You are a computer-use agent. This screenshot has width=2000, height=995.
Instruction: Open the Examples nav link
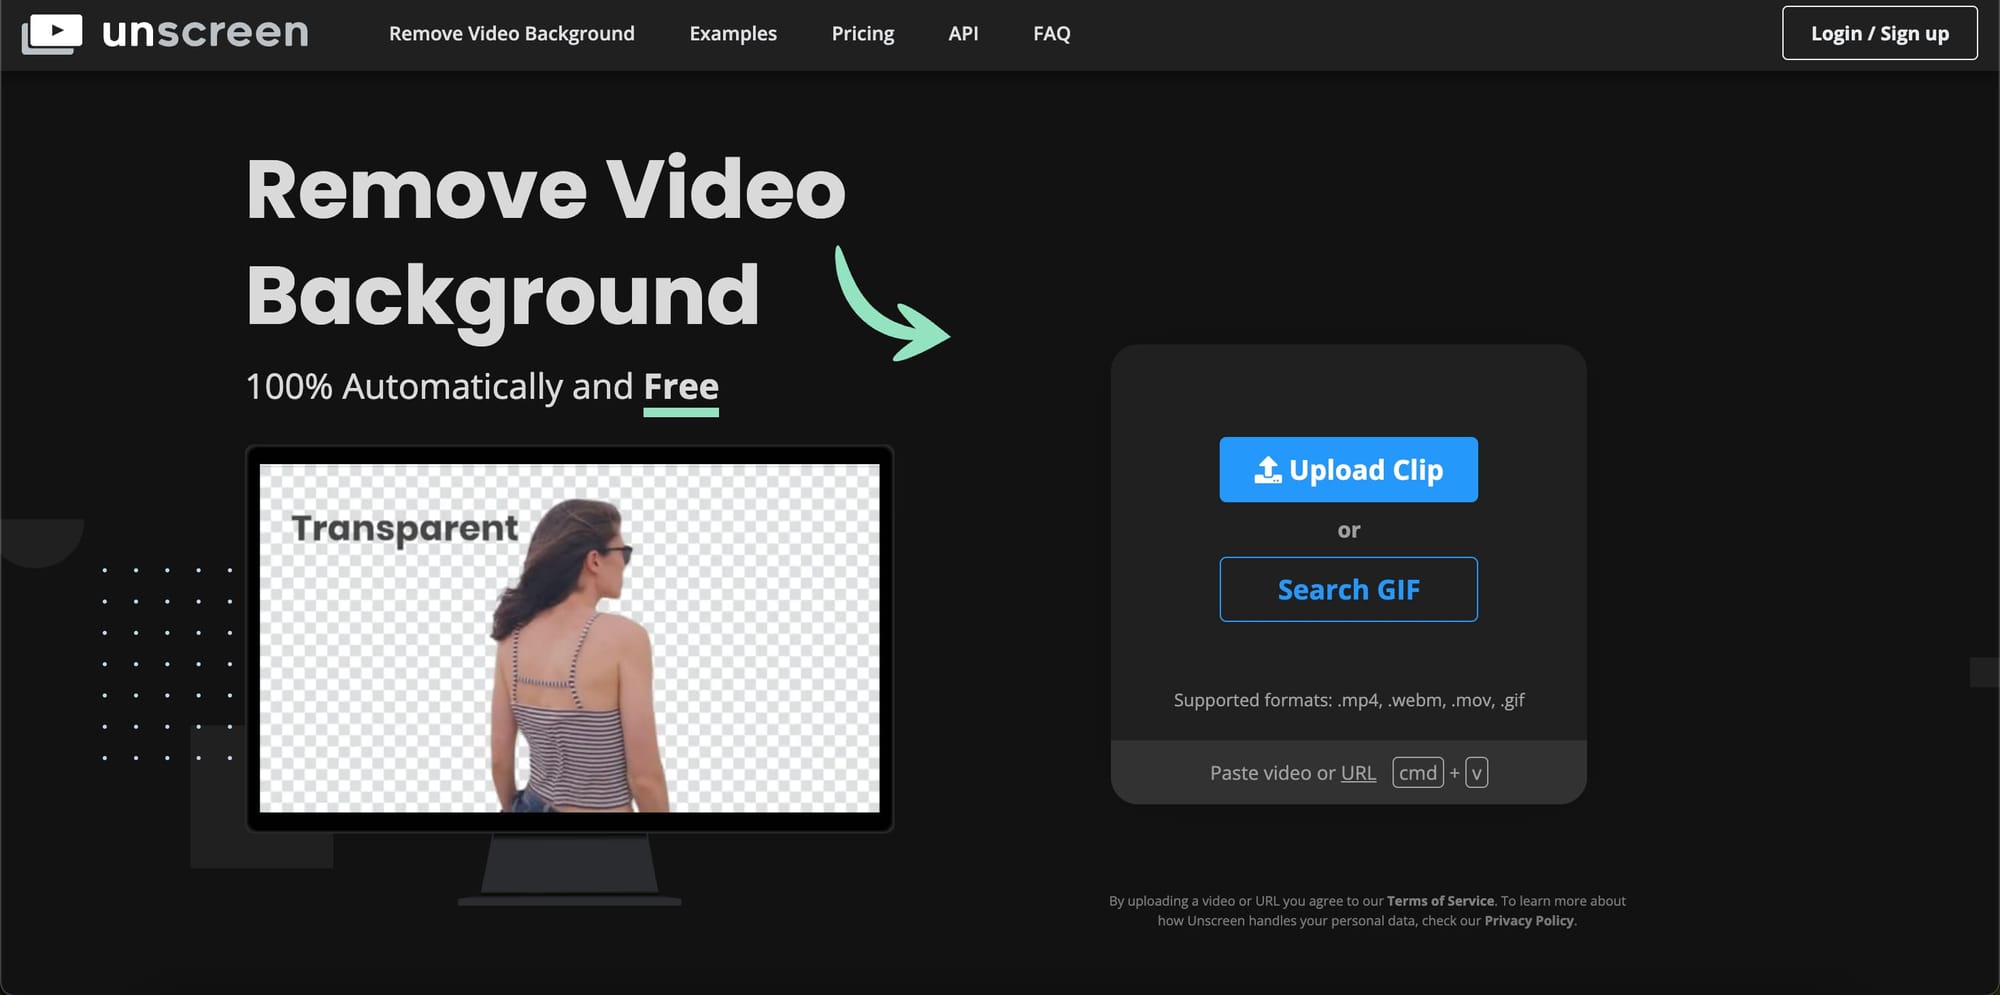click(733, 33)
